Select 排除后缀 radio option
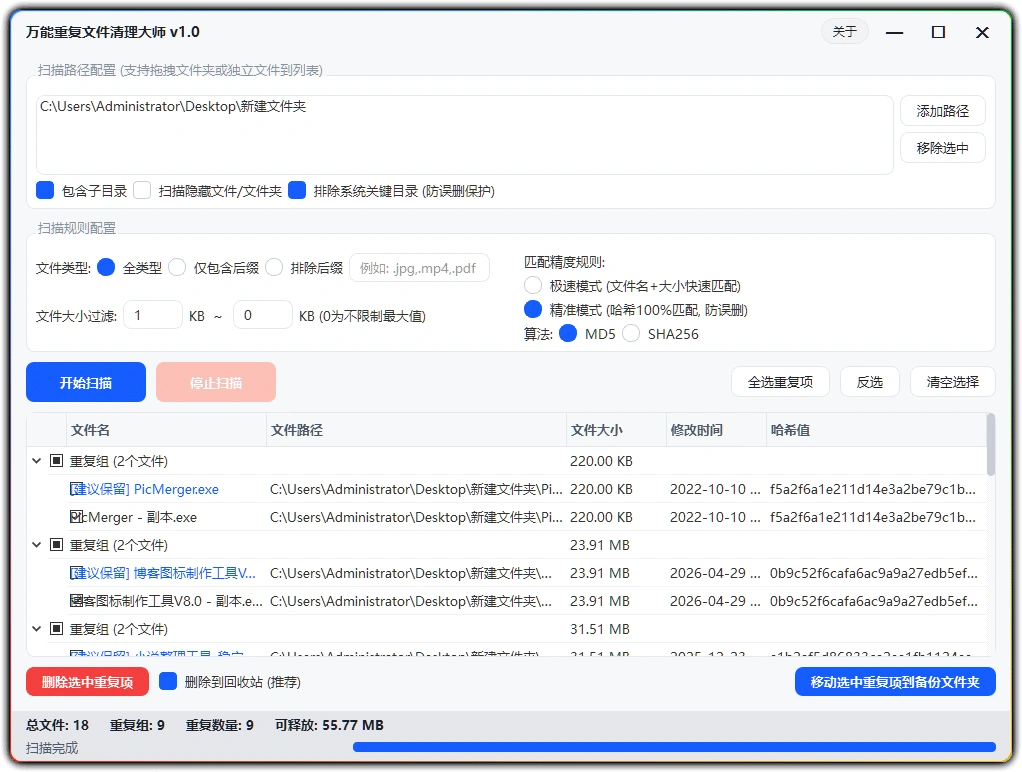 tap(274, 267)
